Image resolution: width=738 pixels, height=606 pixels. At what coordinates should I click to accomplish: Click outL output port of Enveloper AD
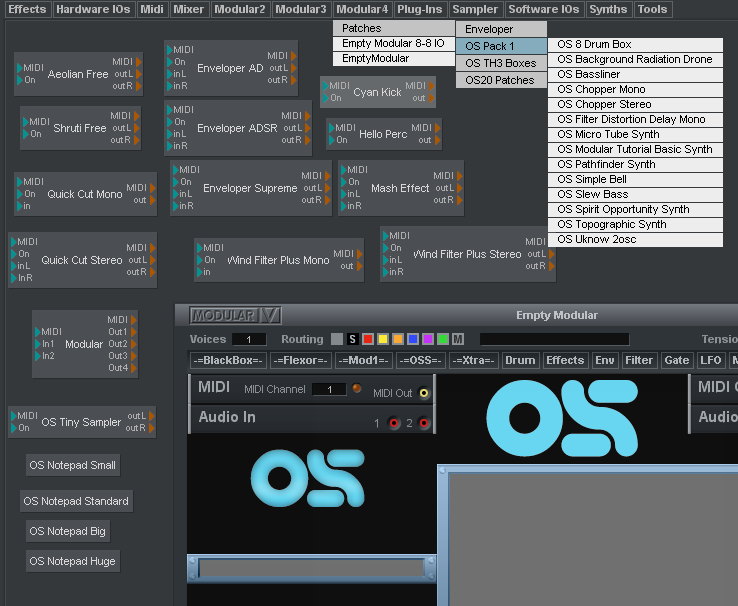coord(293,68)
